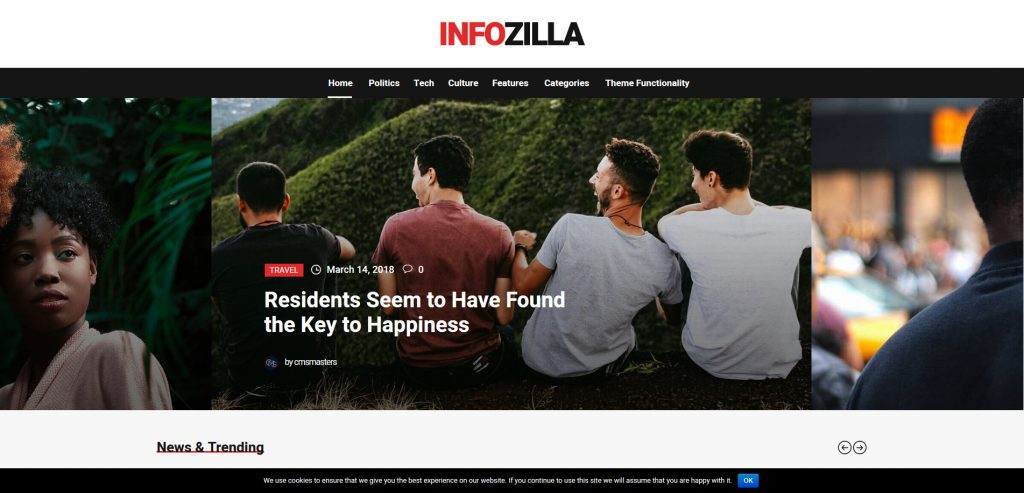Open the Politics menu item
The image size is (1024, 493).
pos(384,83)
